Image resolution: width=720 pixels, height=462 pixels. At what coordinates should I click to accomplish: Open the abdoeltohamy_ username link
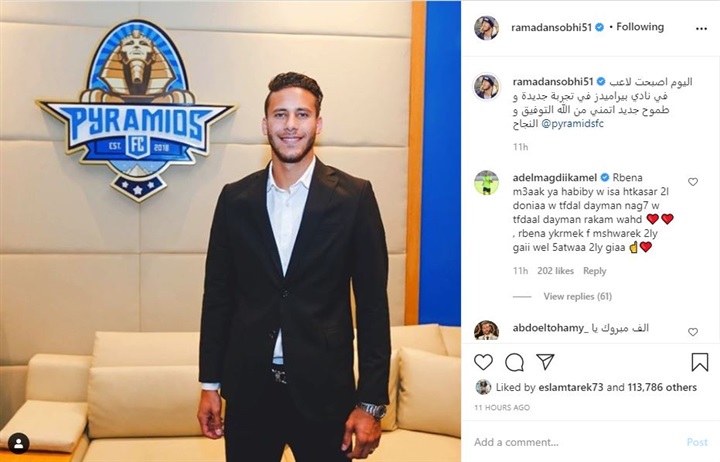click(x=550, y=328)
